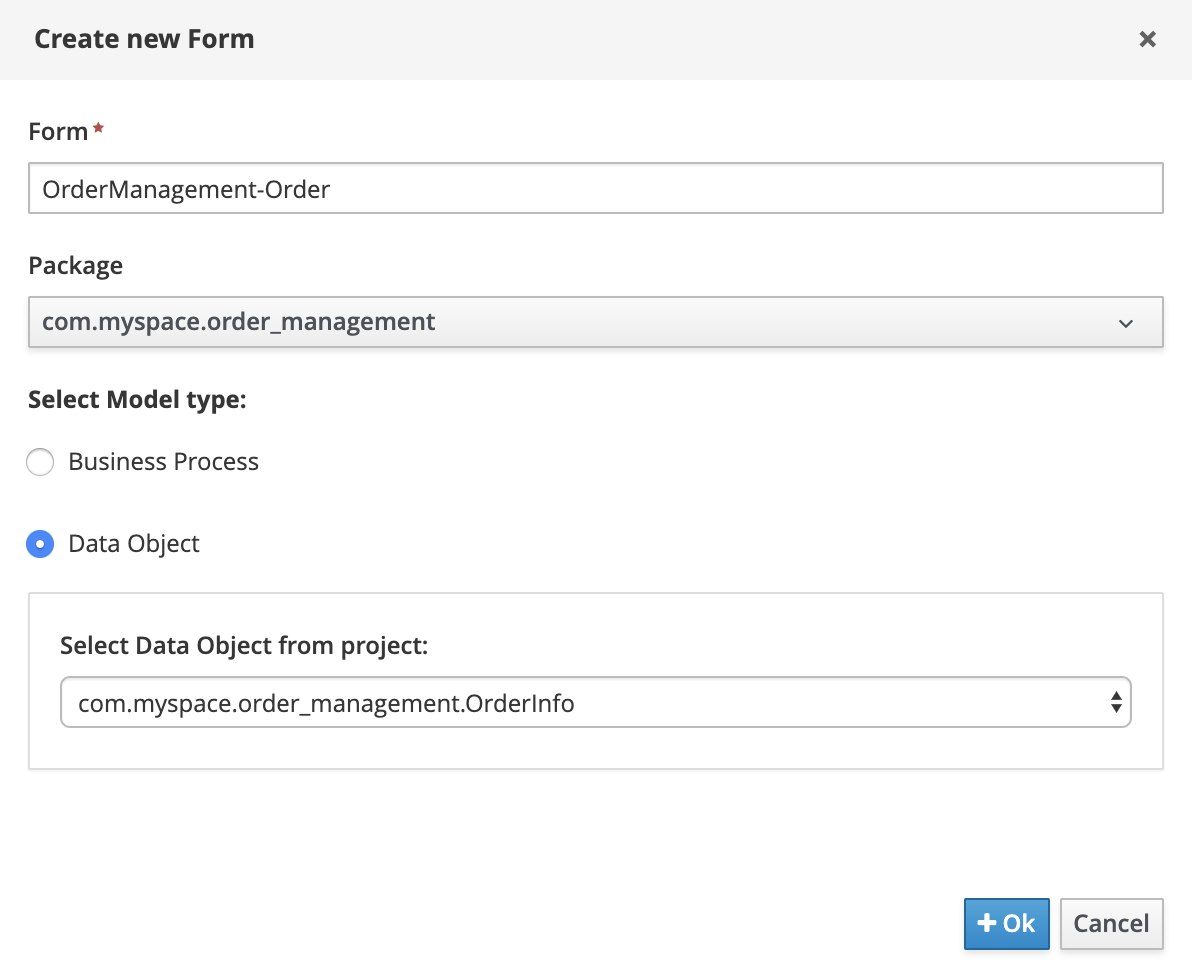
Task: Select the Data Object radio button
Action: point(40,544)
